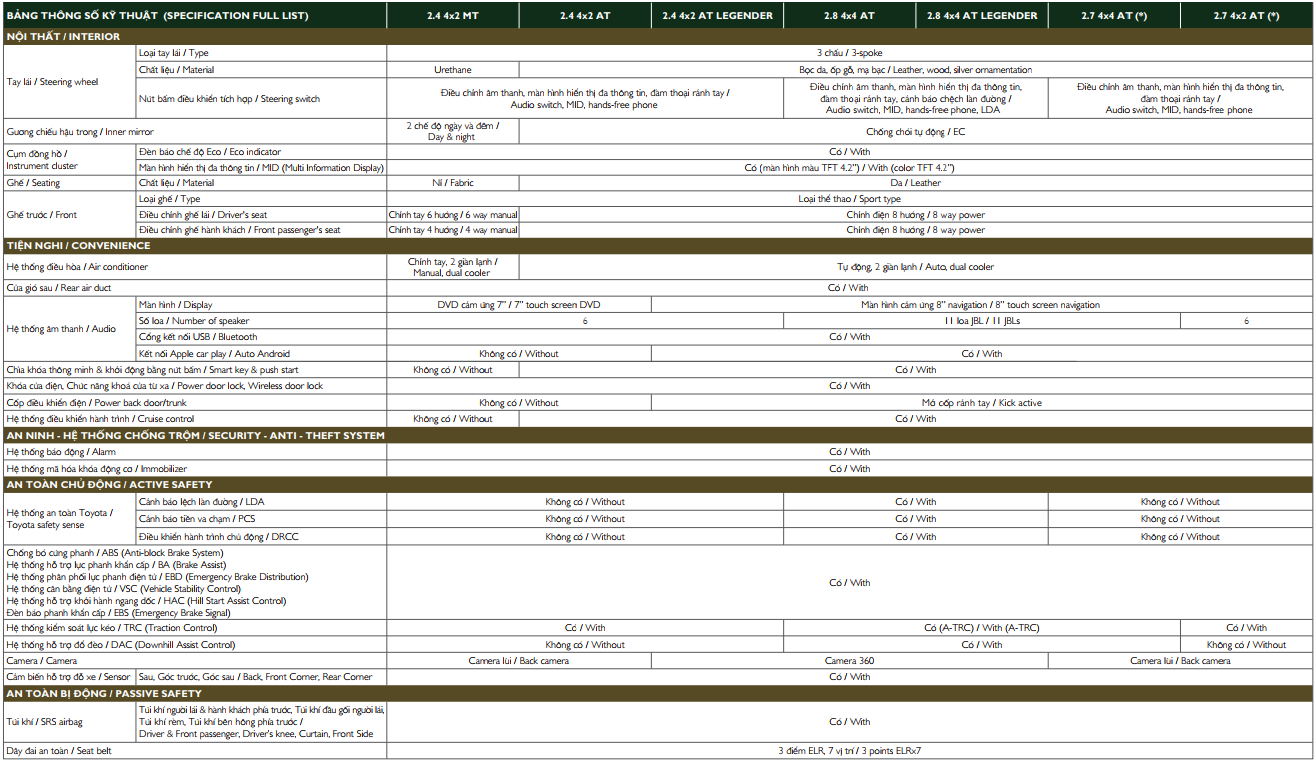Click the AN TOÀN BỊ ĐỘNG / PASSIVE SAFETY bar

[658, 693]
